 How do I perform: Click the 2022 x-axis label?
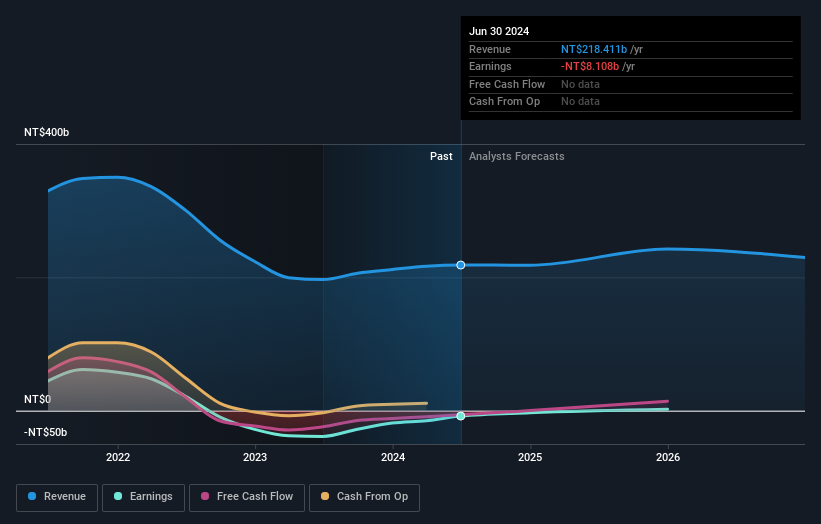pyautogui.click(x=118, y=457)
